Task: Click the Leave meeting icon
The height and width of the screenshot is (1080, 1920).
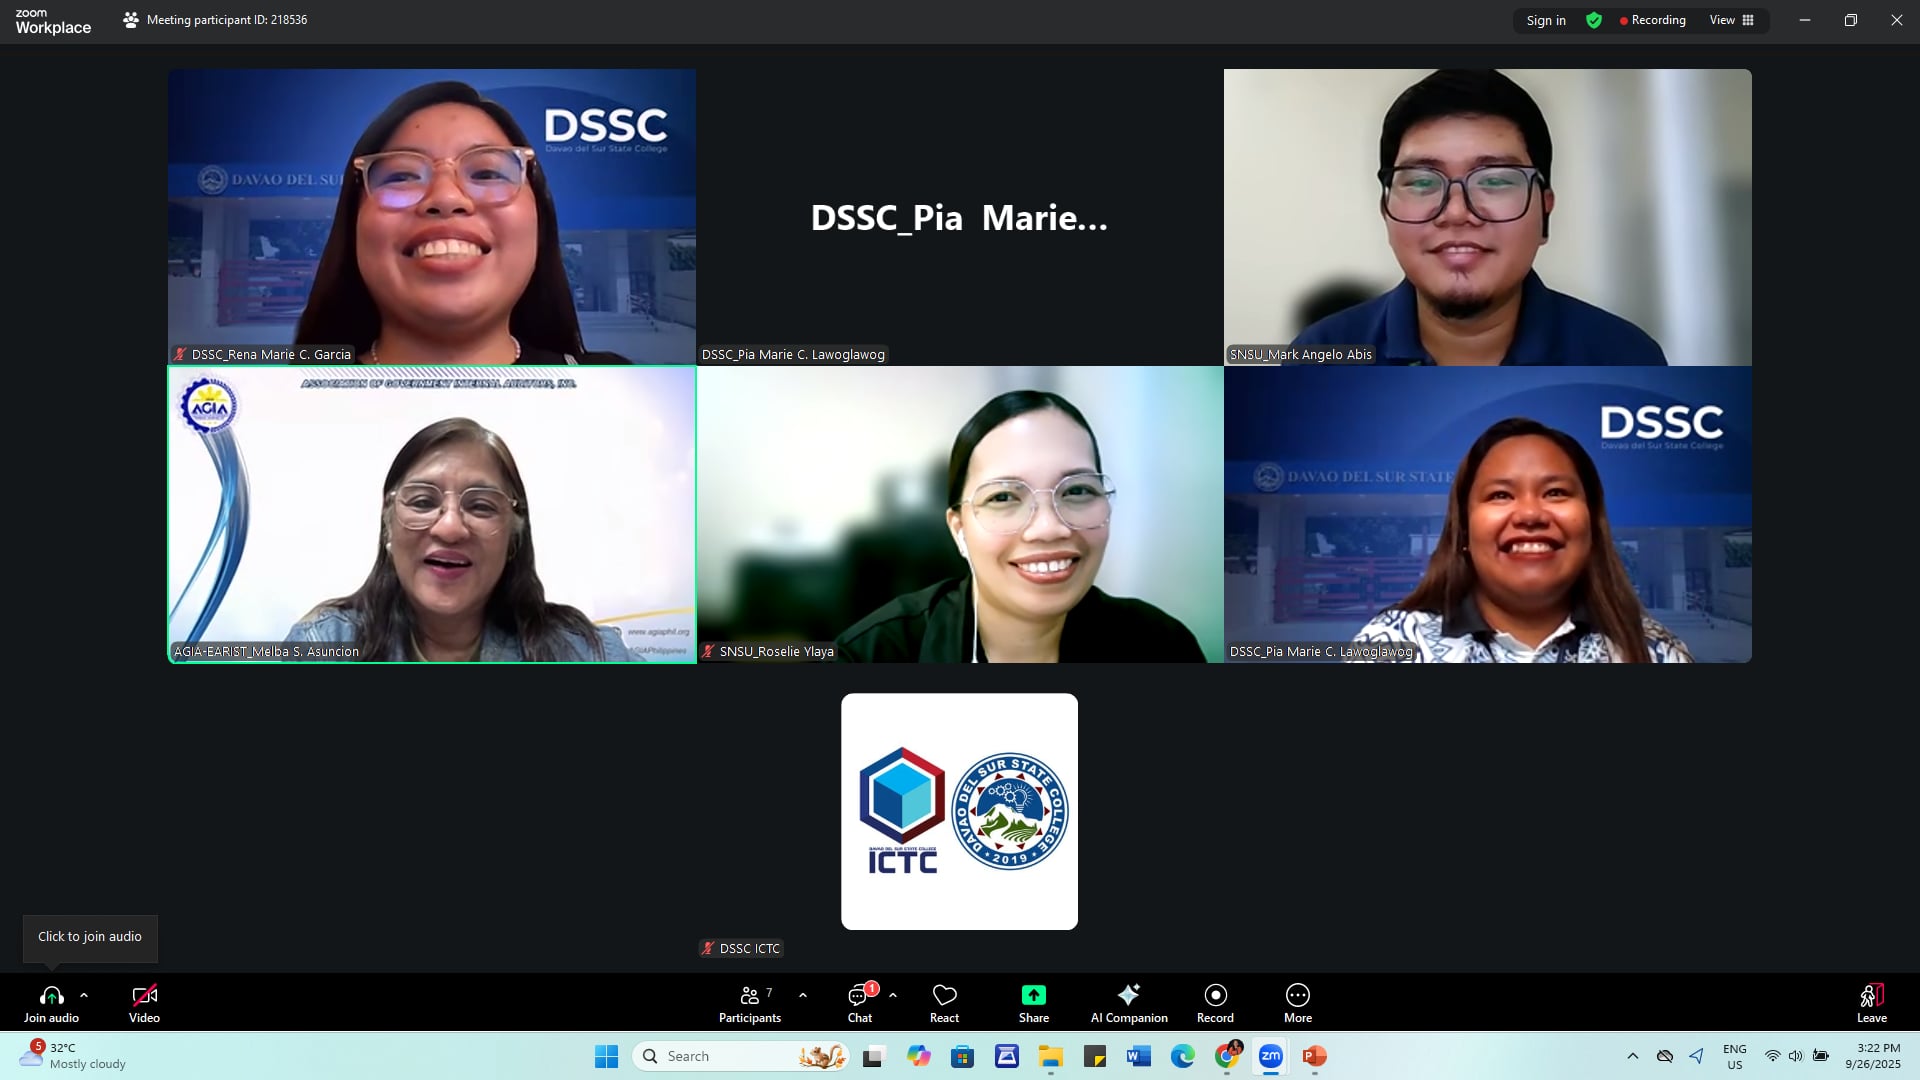Action: (1871, 997)
